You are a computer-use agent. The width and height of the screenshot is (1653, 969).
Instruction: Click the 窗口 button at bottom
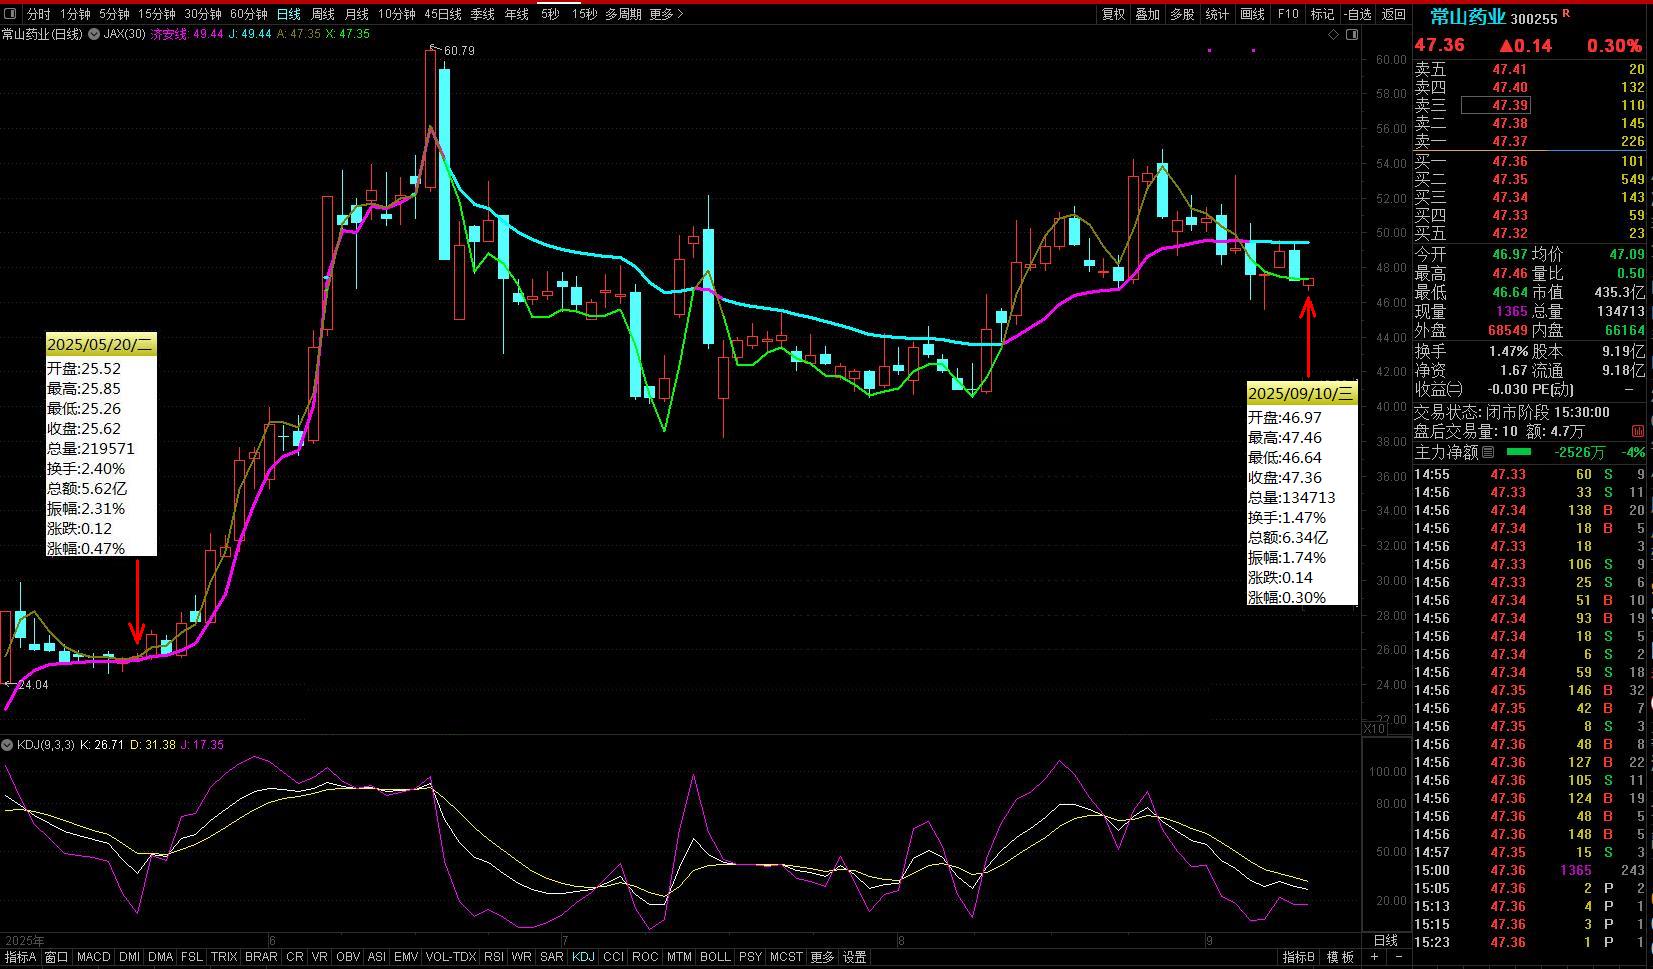57,957
